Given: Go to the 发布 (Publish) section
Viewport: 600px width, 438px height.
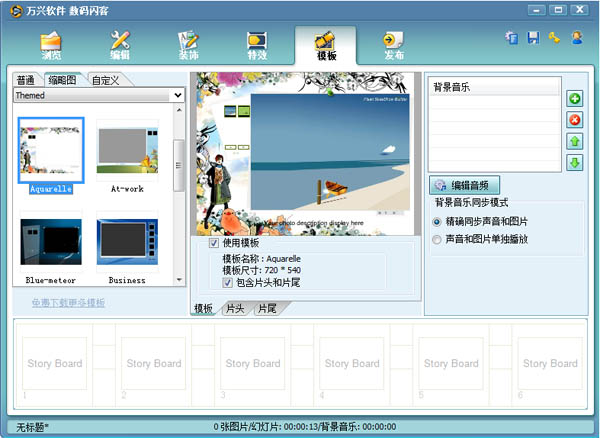Looking at the screenshot, I should tap(393, 45).
